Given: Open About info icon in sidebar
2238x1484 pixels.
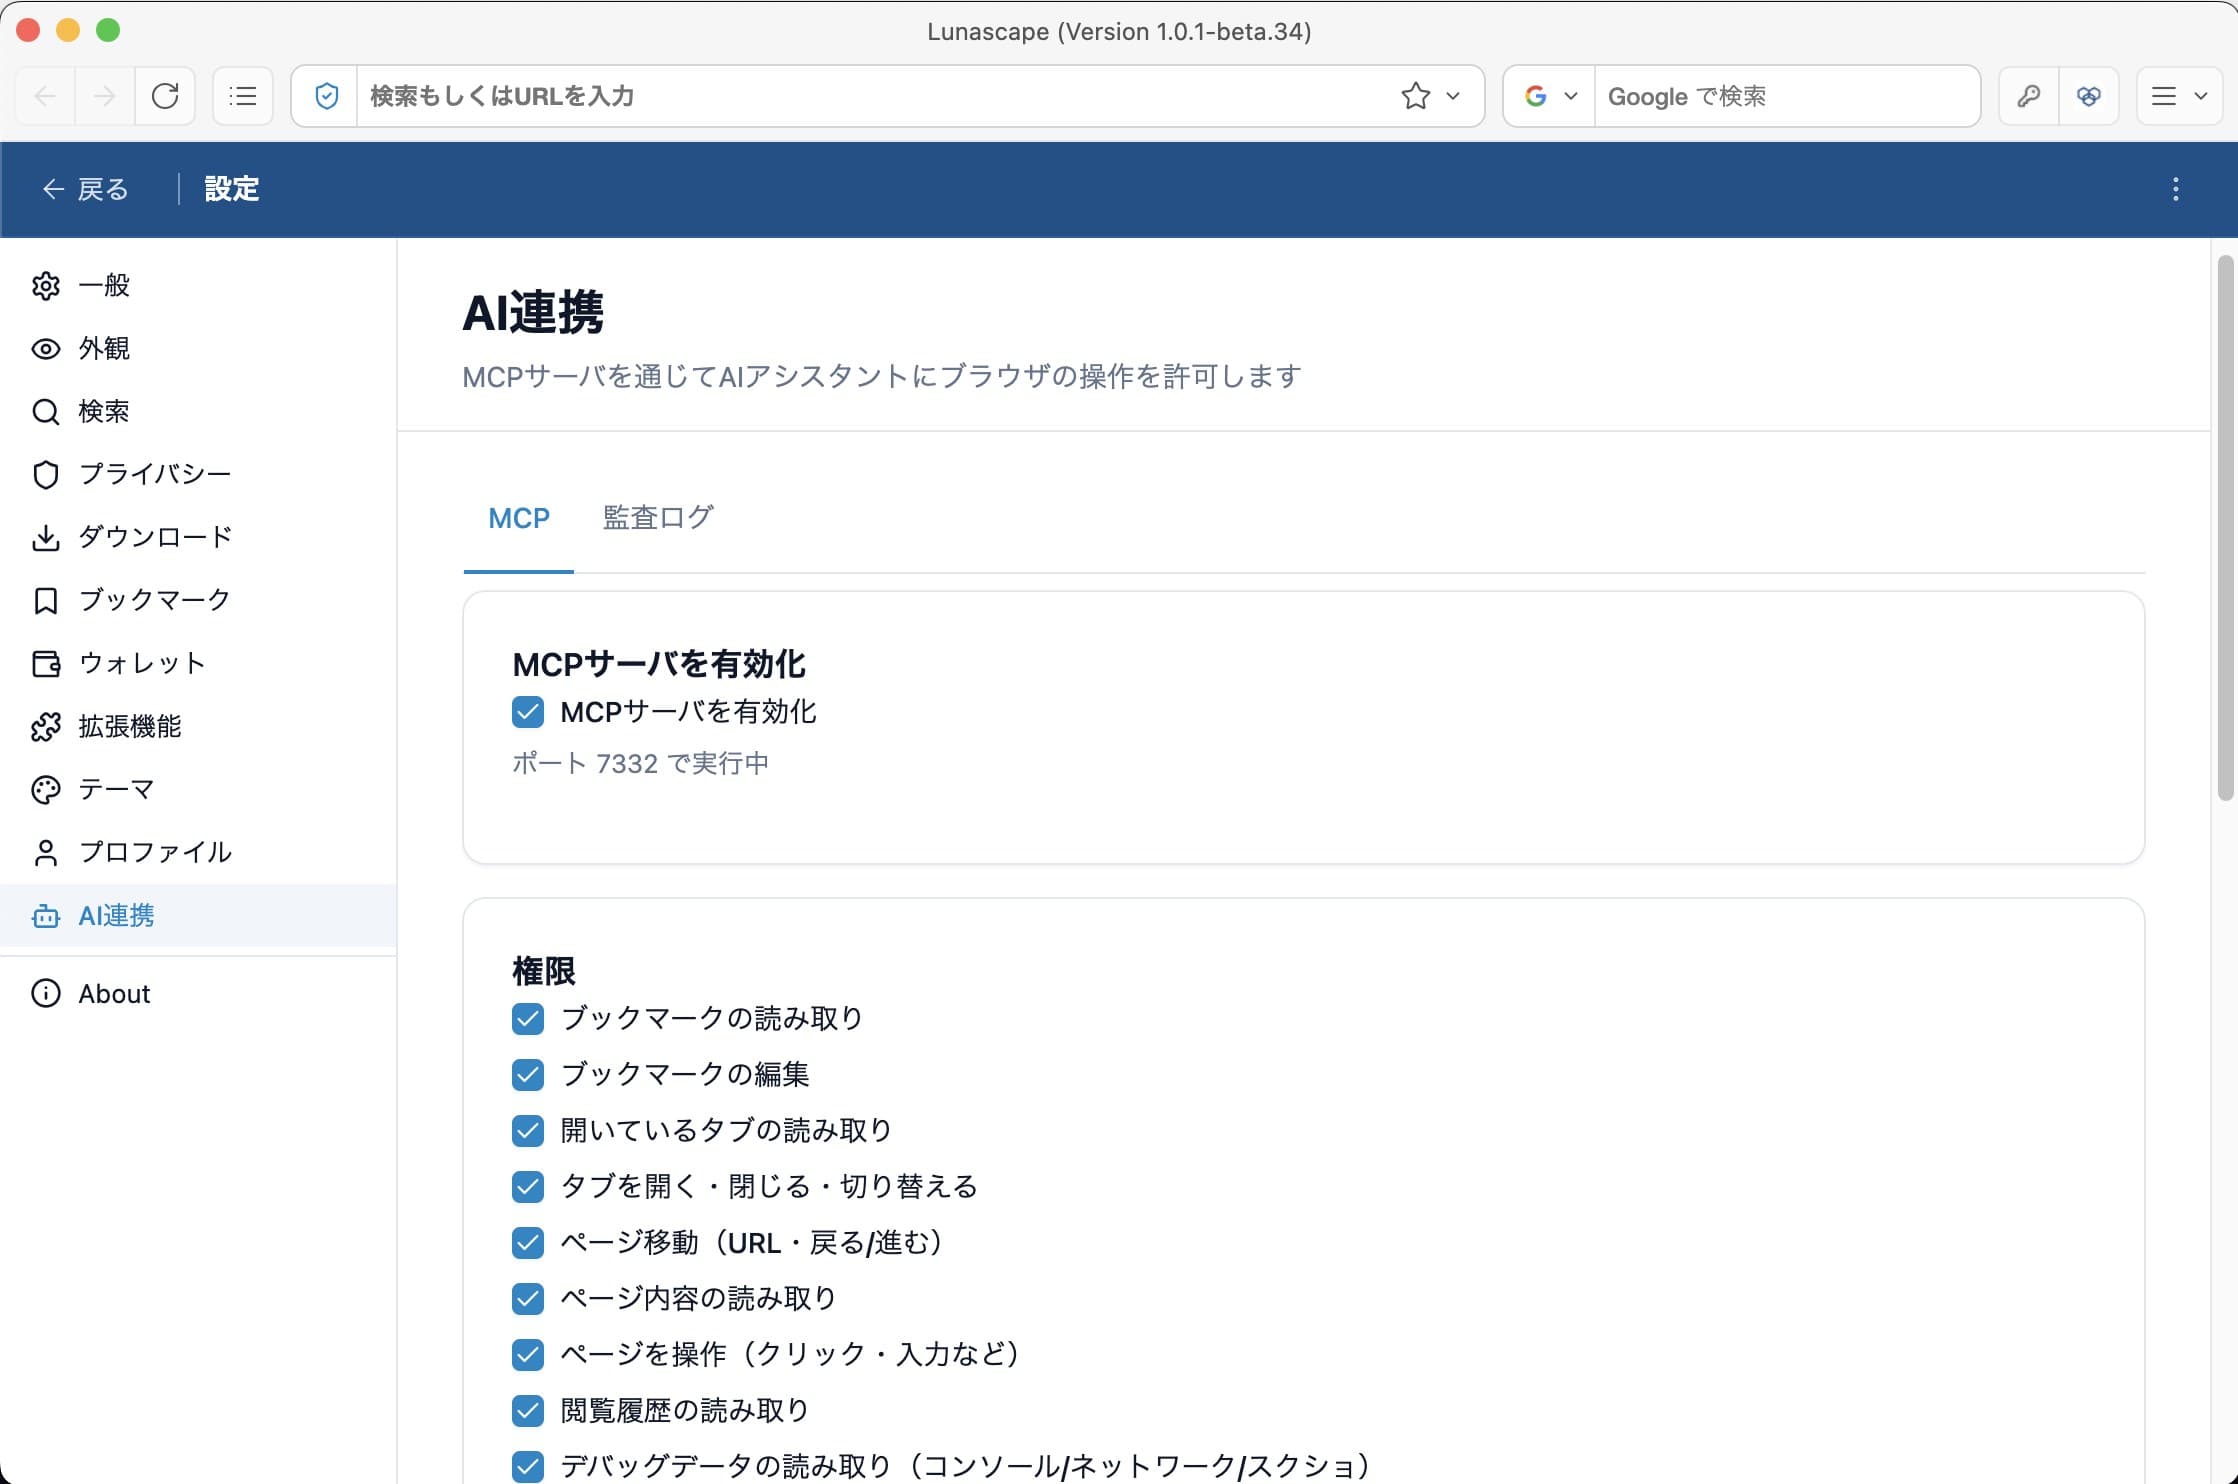Looking at the screenshot, I should 46,993.
